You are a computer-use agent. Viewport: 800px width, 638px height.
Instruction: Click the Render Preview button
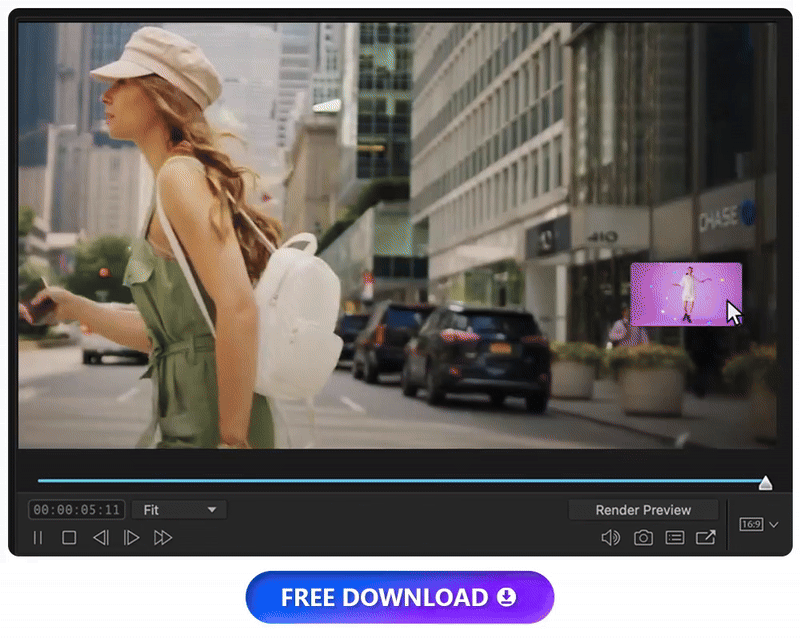[643, 509]
